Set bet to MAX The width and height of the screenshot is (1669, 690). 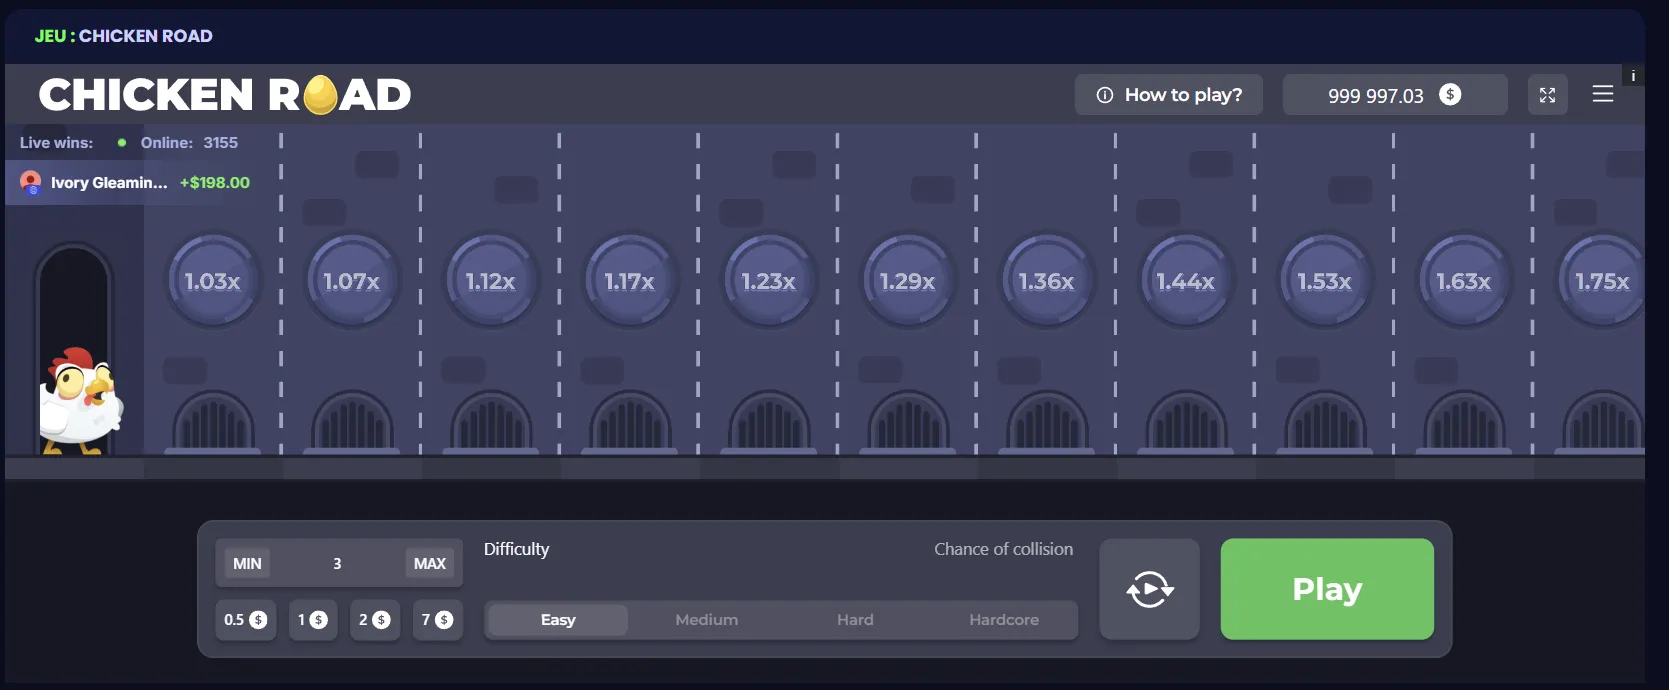[x=430, y=564]
